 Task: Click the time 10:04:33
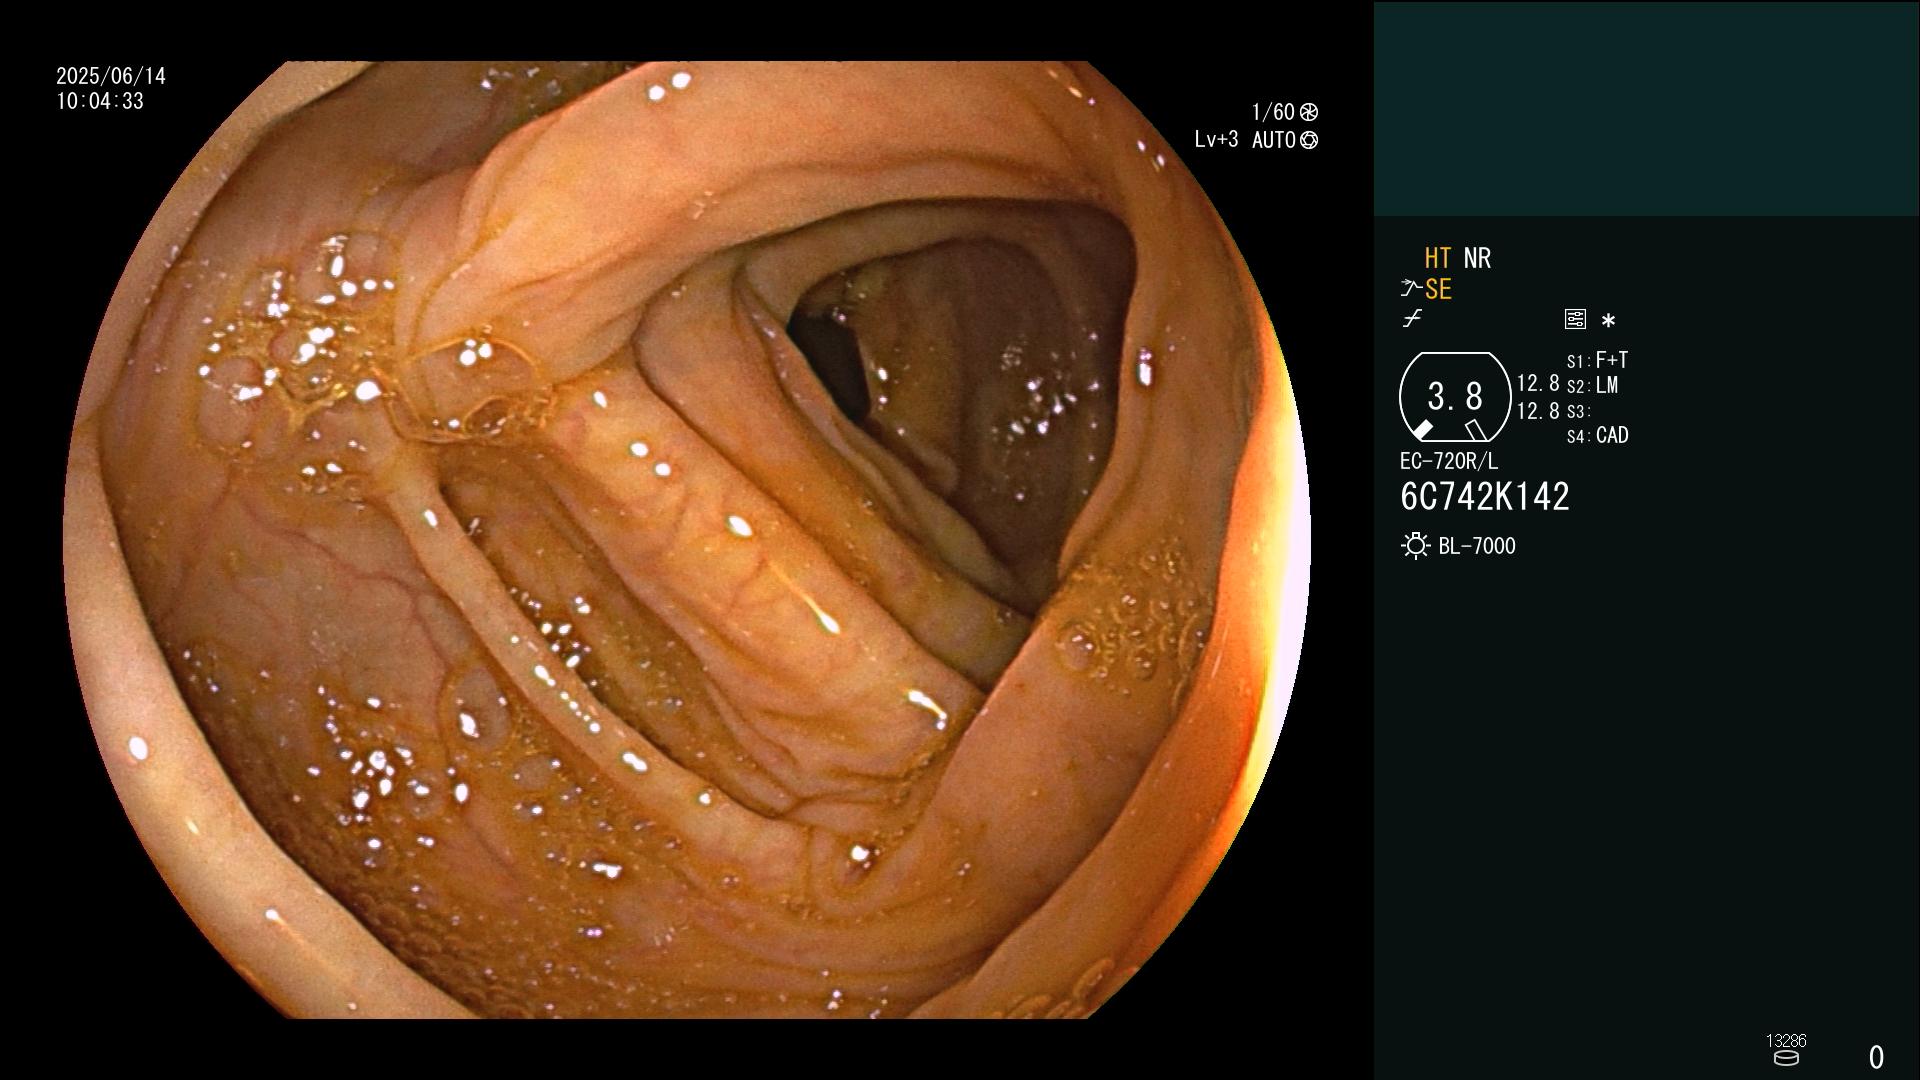click(100, 101)
